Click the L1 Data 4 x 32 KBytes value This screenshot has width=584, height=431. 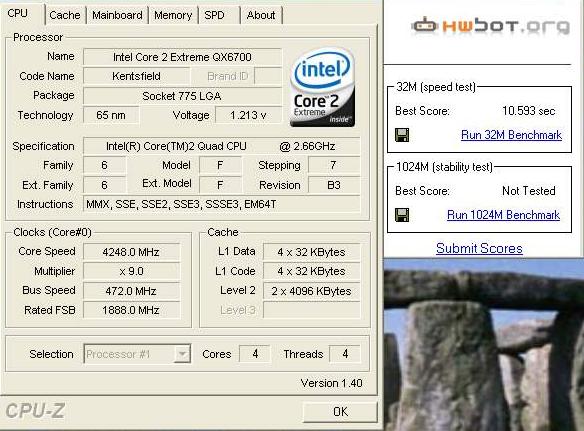[311, 252]
